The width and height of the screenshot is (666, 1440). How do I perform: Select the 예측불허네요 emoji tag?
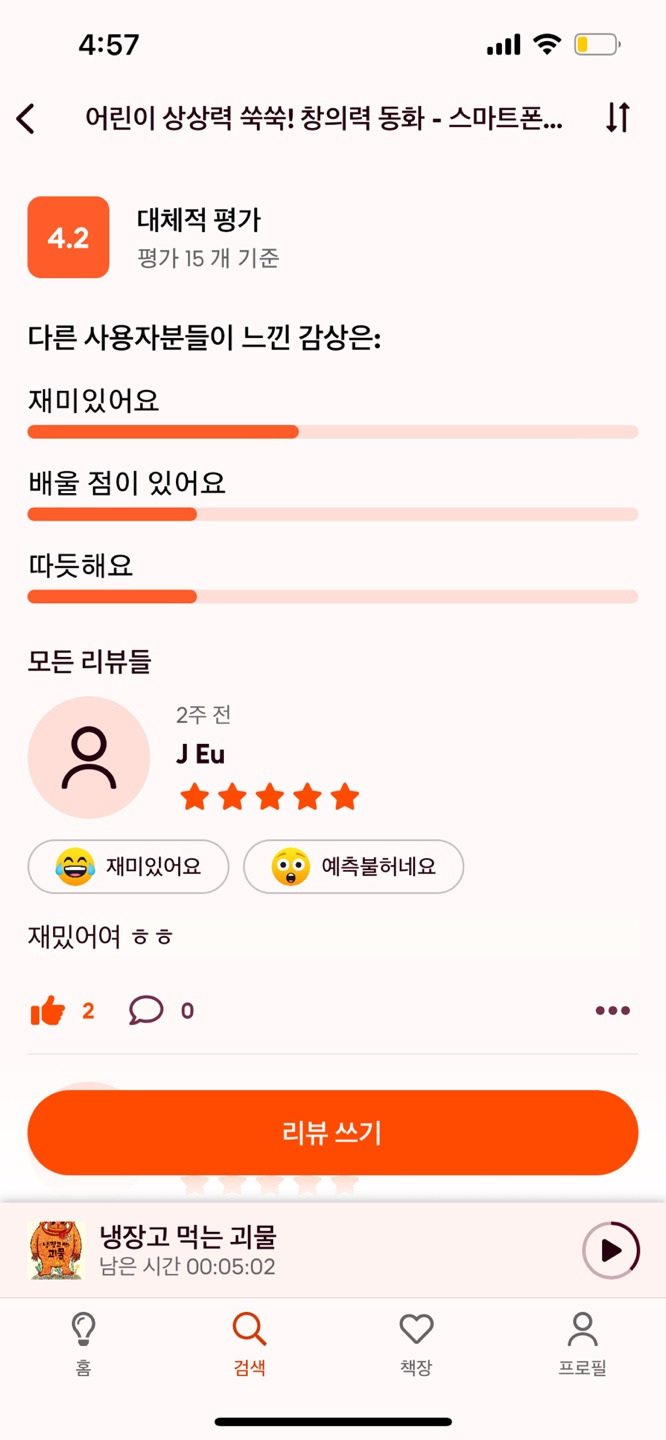353,866
